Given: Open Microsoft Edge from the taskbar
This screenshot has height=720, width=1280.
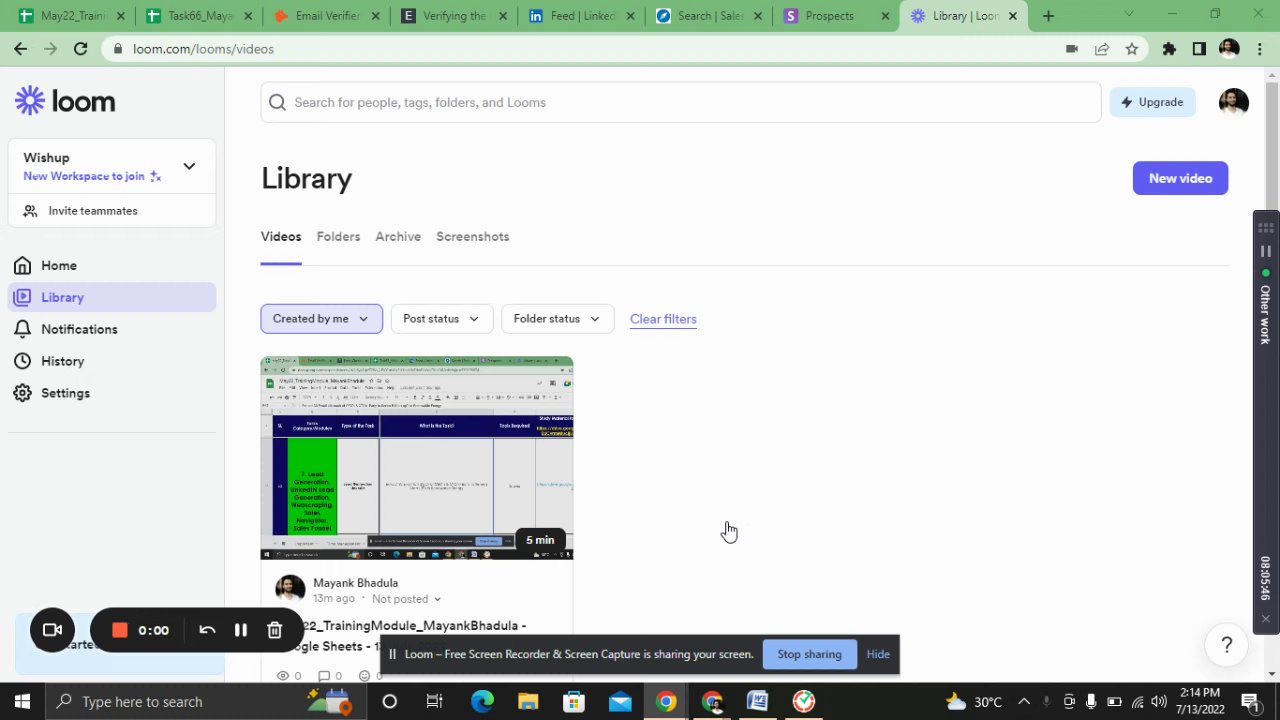Looking at the screenshot, I should (482, 701).
